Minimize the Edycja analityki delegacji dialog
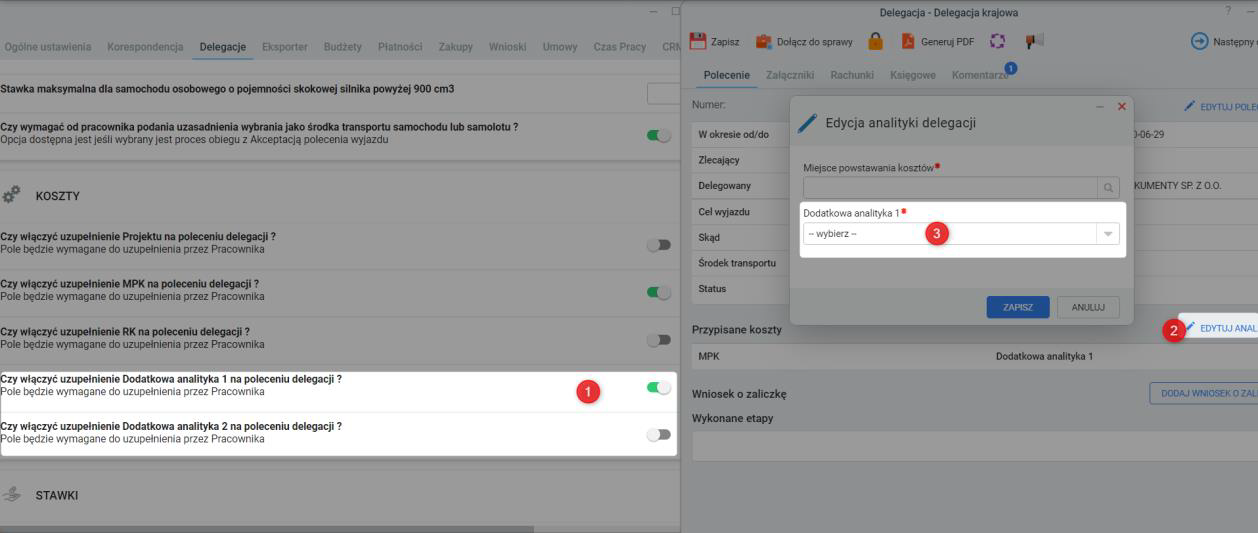Screen dimensions: 1258x533 coord(1100,106)
